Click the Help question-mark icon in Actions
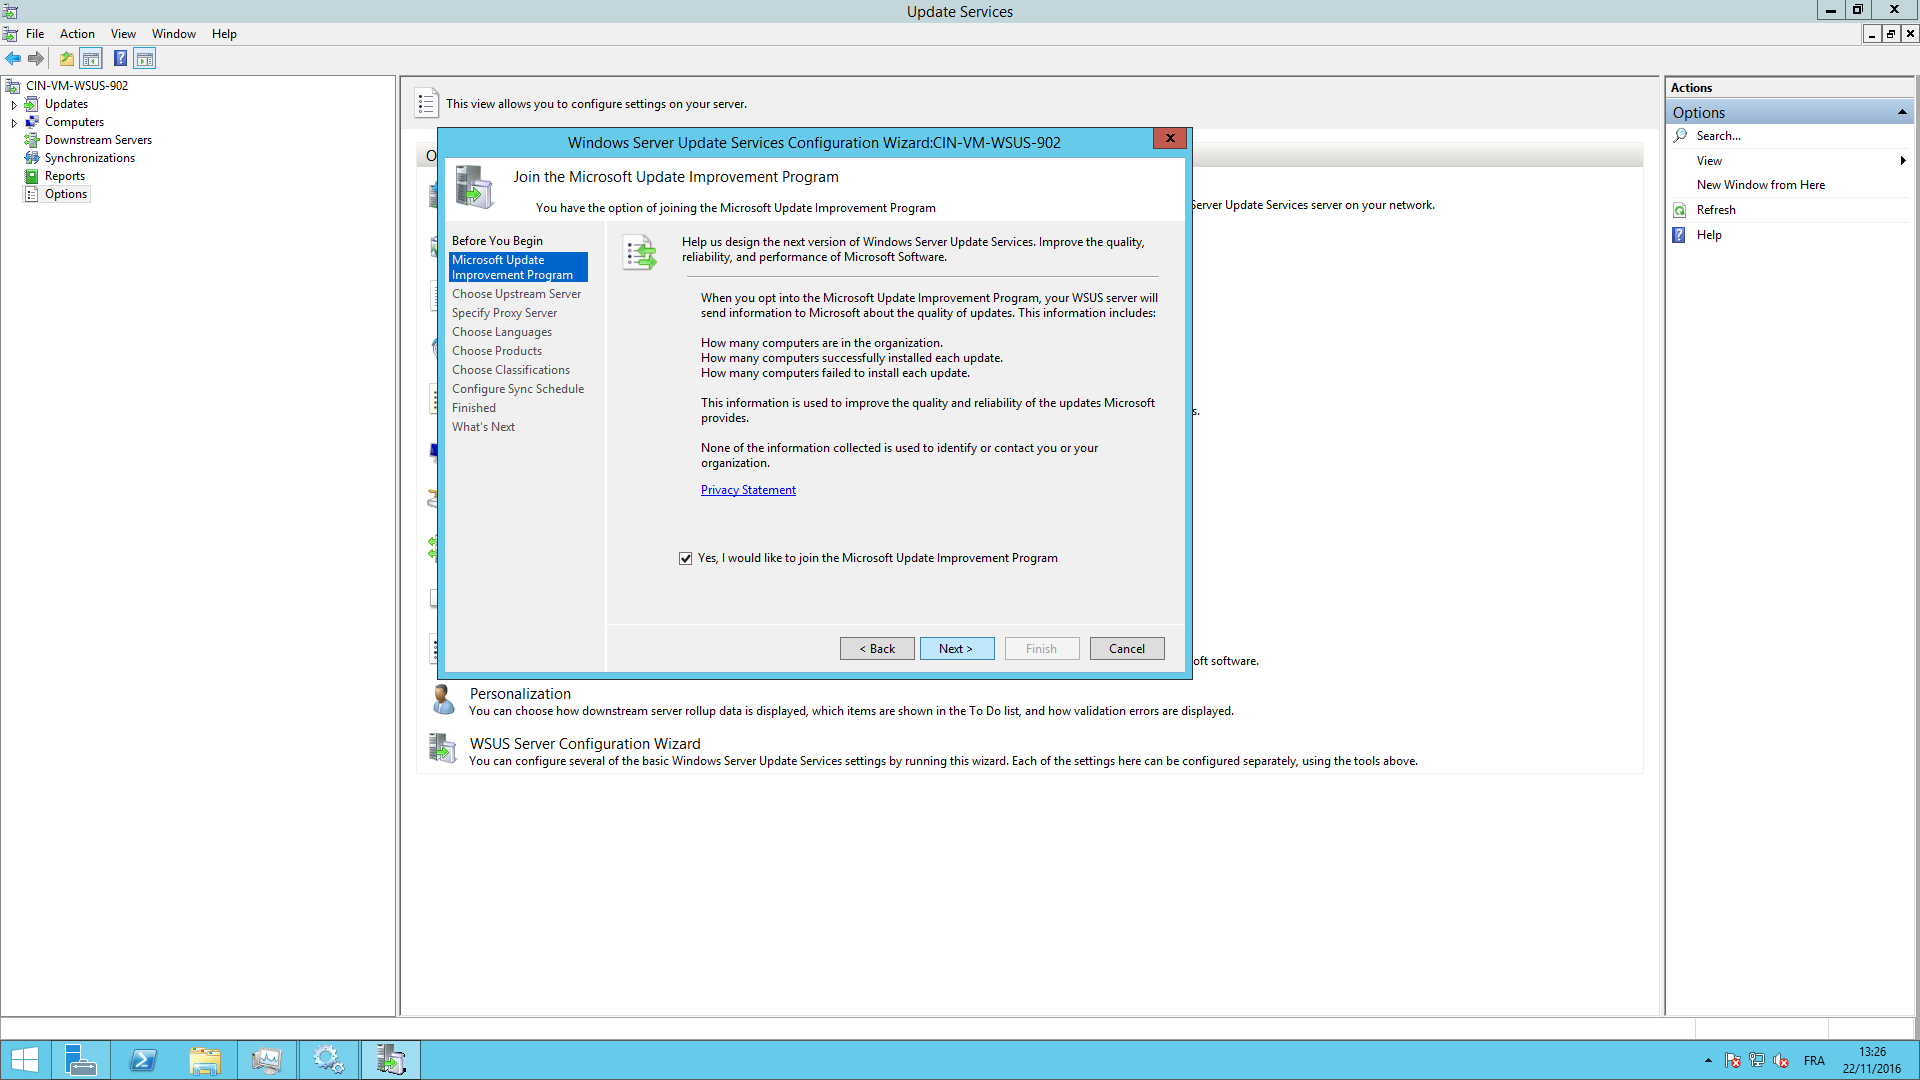The image size is (1920, 1080). [1679, 235]
